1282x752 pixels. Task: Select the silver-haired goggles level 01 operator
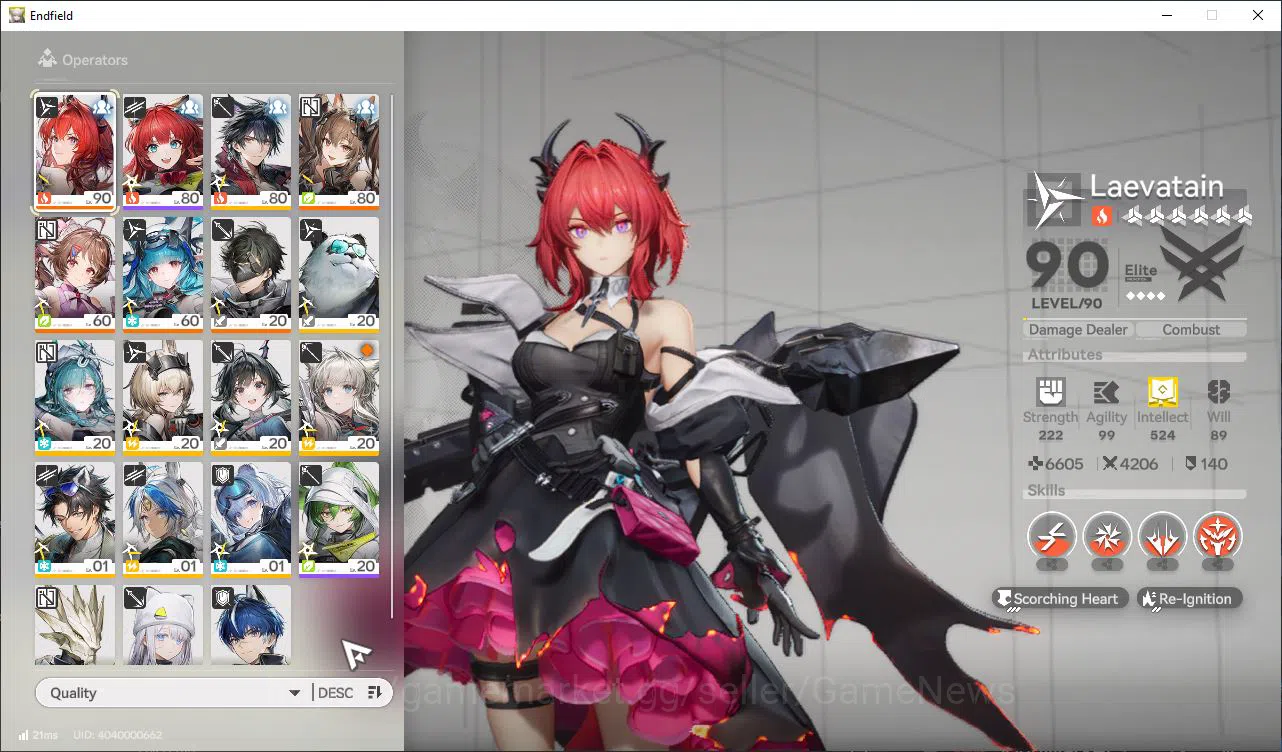[251, 520]
